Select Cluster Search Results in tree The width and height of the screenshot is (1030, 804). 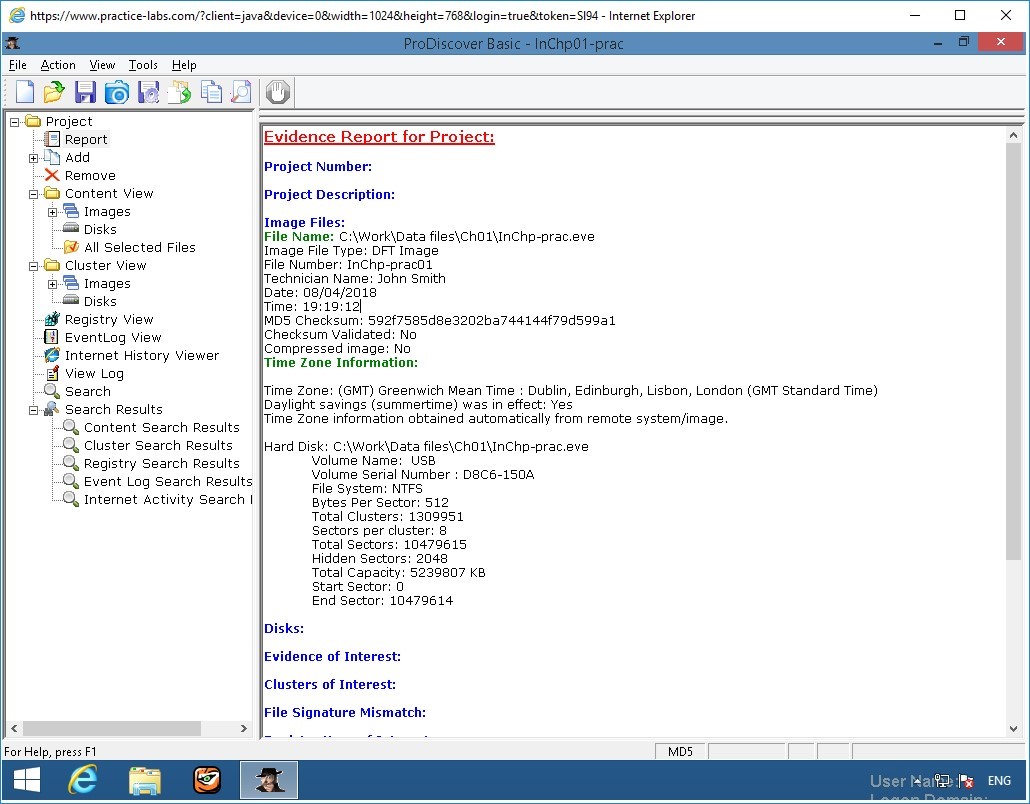pyautogui.click(x=158, y=445)
